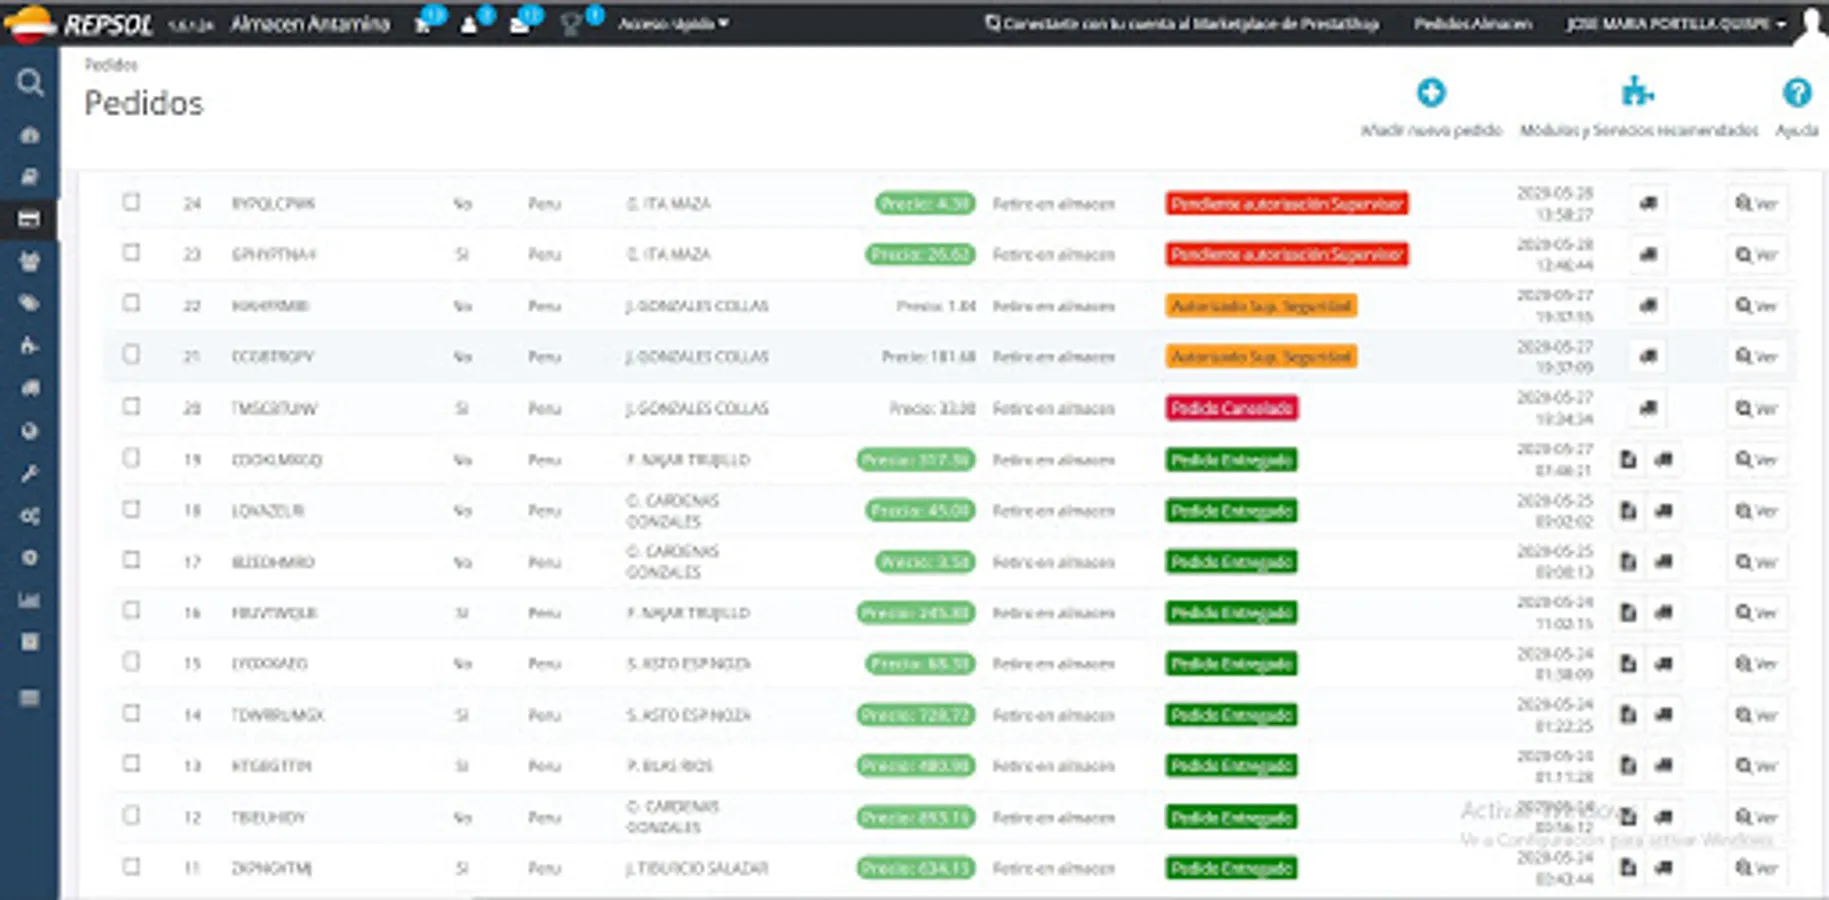The width and height of the screenshot is (1829, 900).
Task: Check the checkbox for order 12
Action: (x=131, y=816)
